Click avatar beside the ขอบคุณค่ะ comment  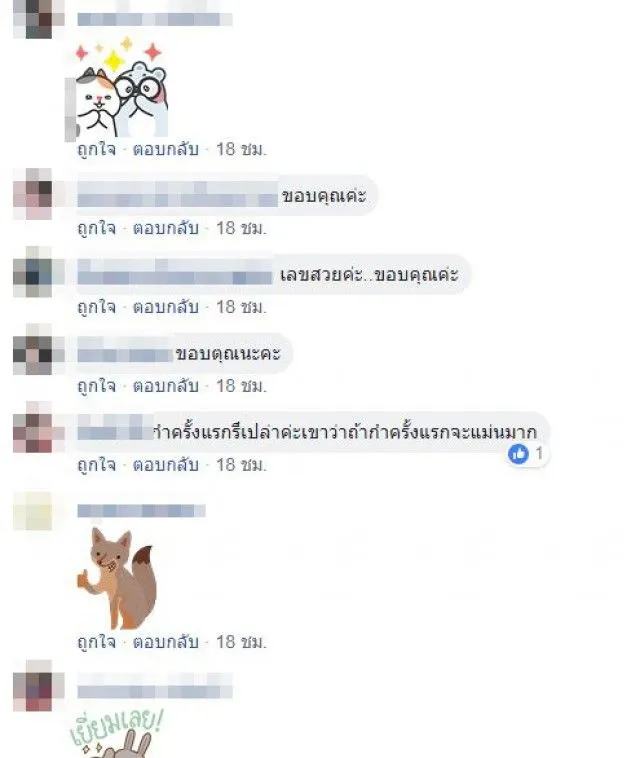(x=32, y=194)
